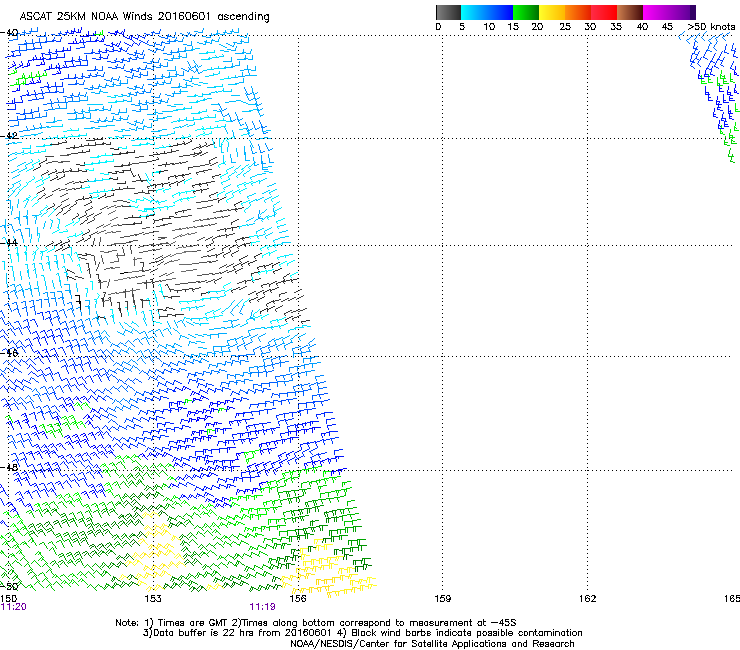Click the legend value '25'
This screenshot has width=740, height=650.
pos(565,27)
